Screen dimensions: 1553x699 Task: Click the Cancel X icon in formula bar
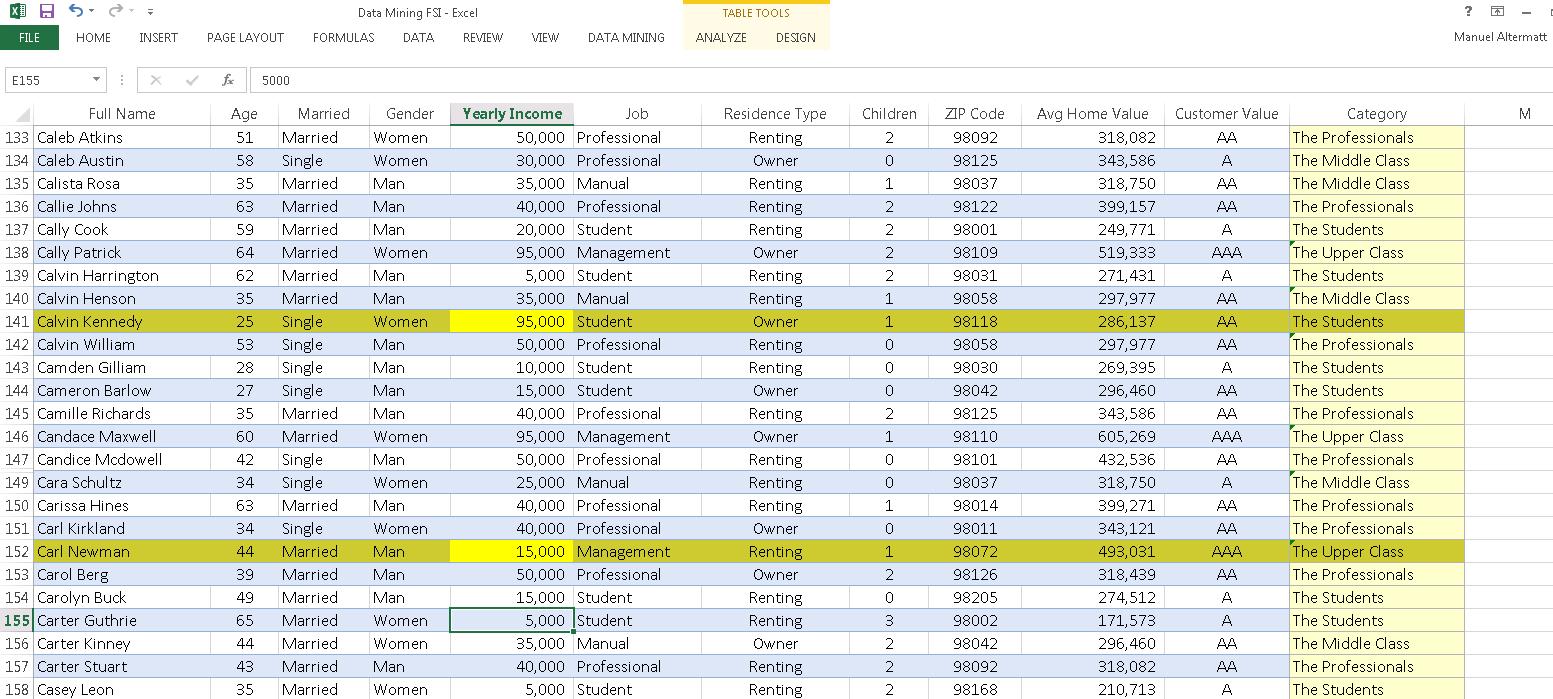(156, 80)
